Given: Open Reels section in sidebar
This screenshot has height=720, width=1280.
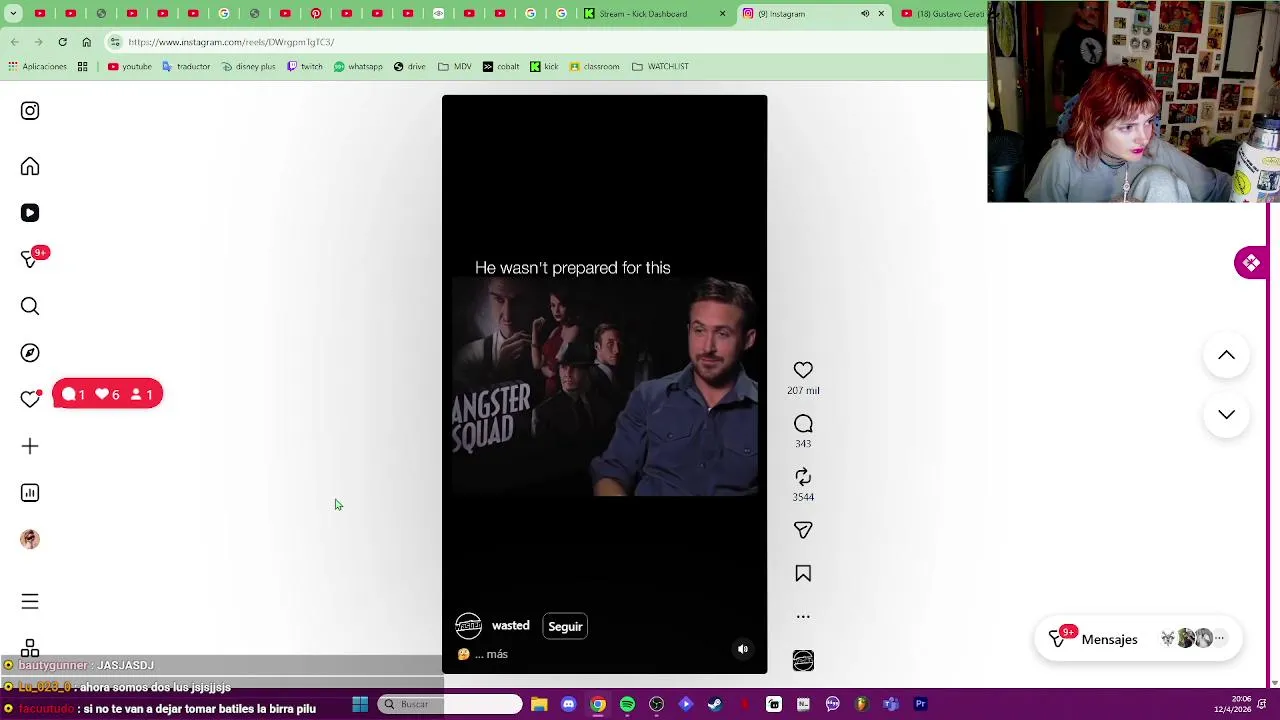Looking at the screenshot, I should (30, 213).
